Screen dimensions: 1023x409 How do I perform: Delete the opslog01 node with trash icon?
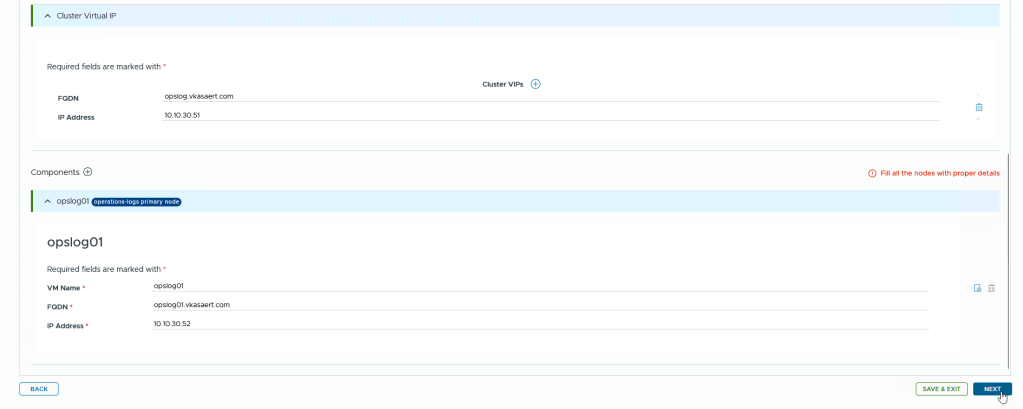pyautogui.click(x=991, y=288)
